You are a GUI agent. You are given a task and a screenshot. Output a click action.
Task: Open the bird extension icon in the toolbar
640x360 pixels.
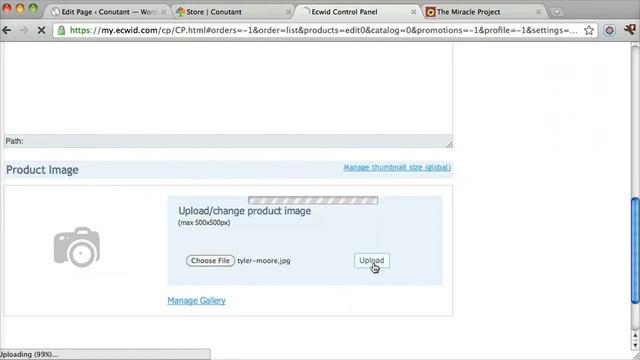coord(630,29)
